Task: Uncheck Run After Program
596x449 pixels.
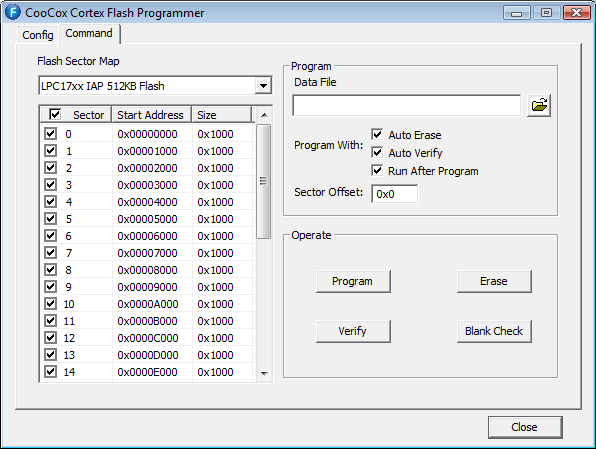Action: [x=377, y=171]
